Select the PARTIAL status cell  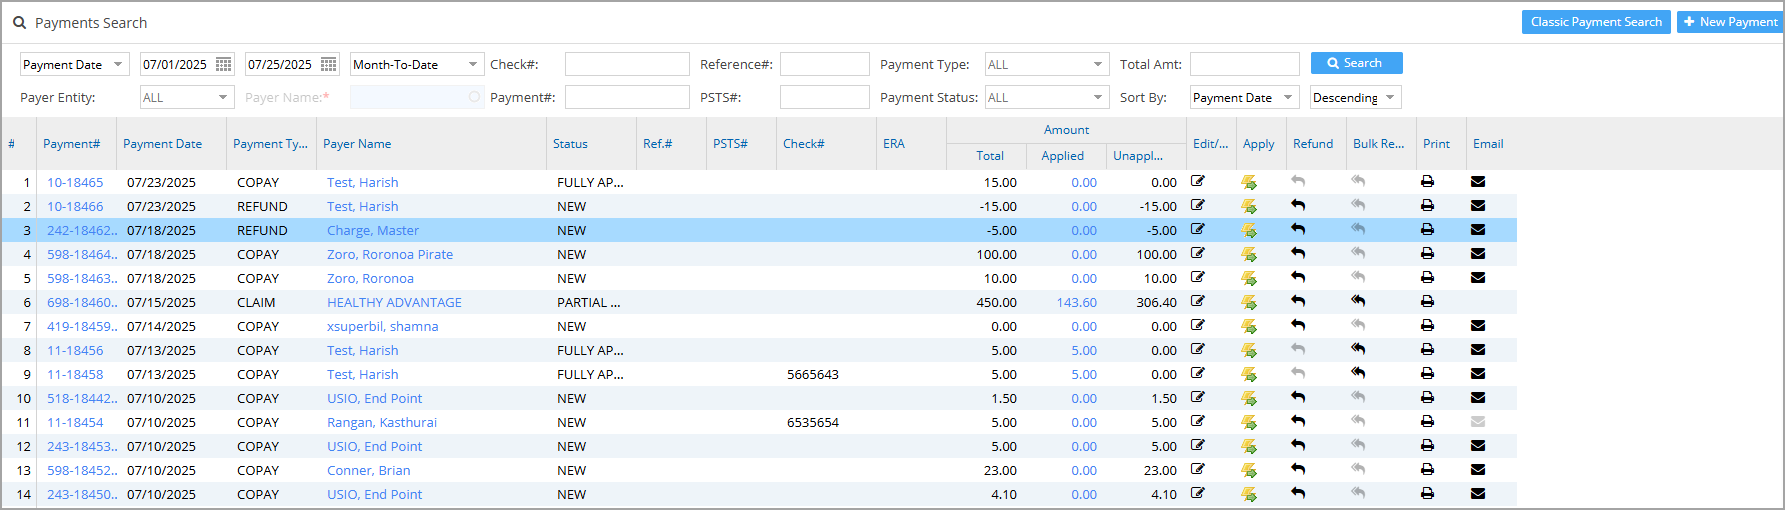pos(589,302)
